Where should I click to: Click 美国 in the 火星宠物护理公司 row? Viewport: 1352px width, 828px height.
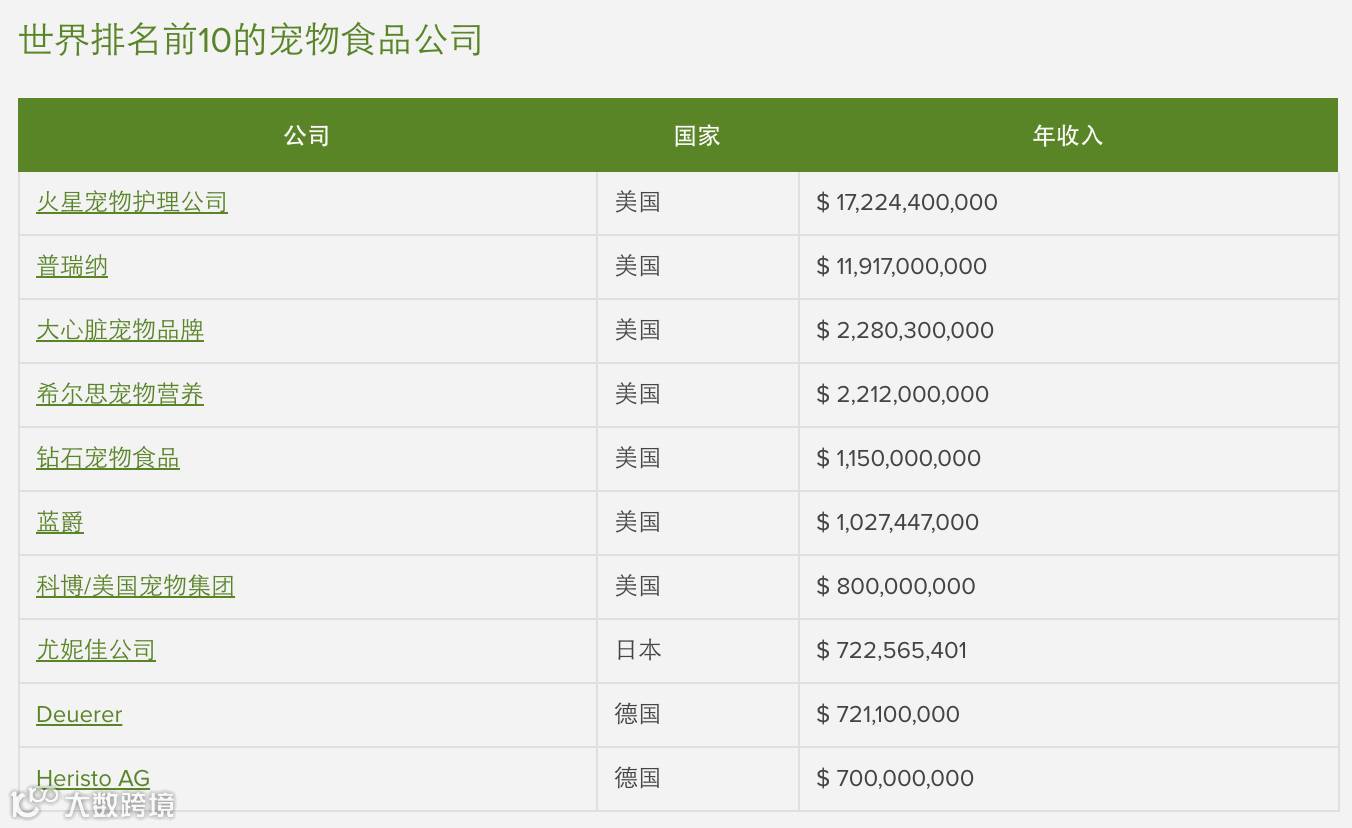coord(638,202)
